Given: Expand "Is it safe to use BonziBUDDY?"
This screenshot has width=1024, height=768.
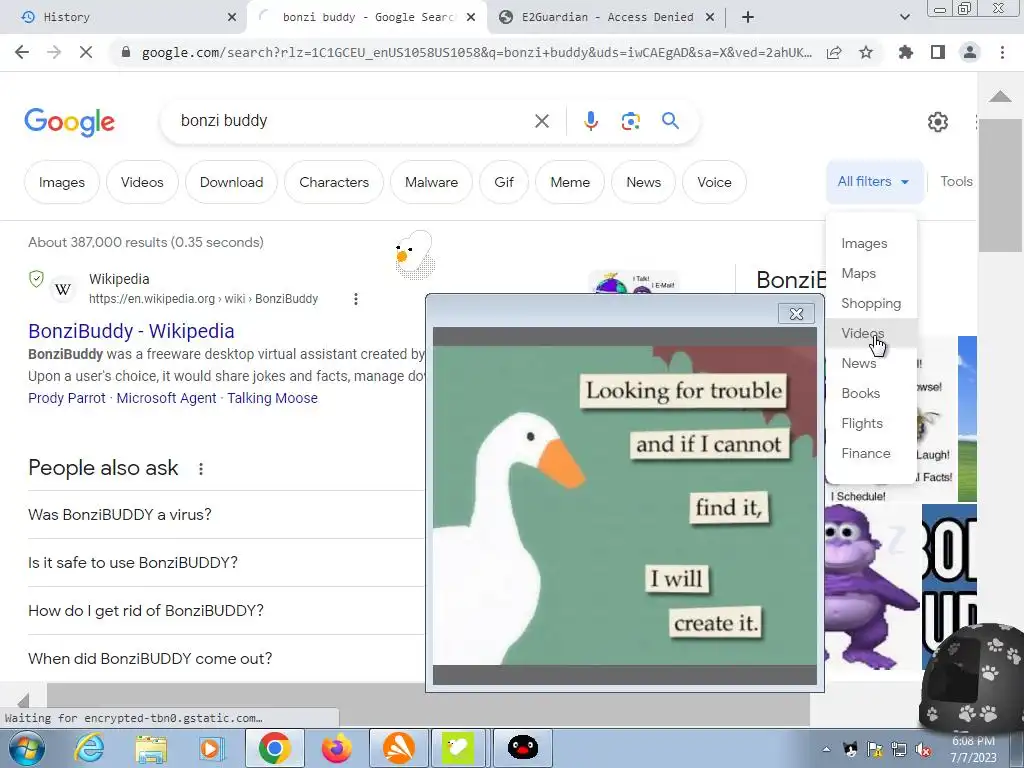Looking at the screenshot, I should pyautogui.click(x=226, y=563).
